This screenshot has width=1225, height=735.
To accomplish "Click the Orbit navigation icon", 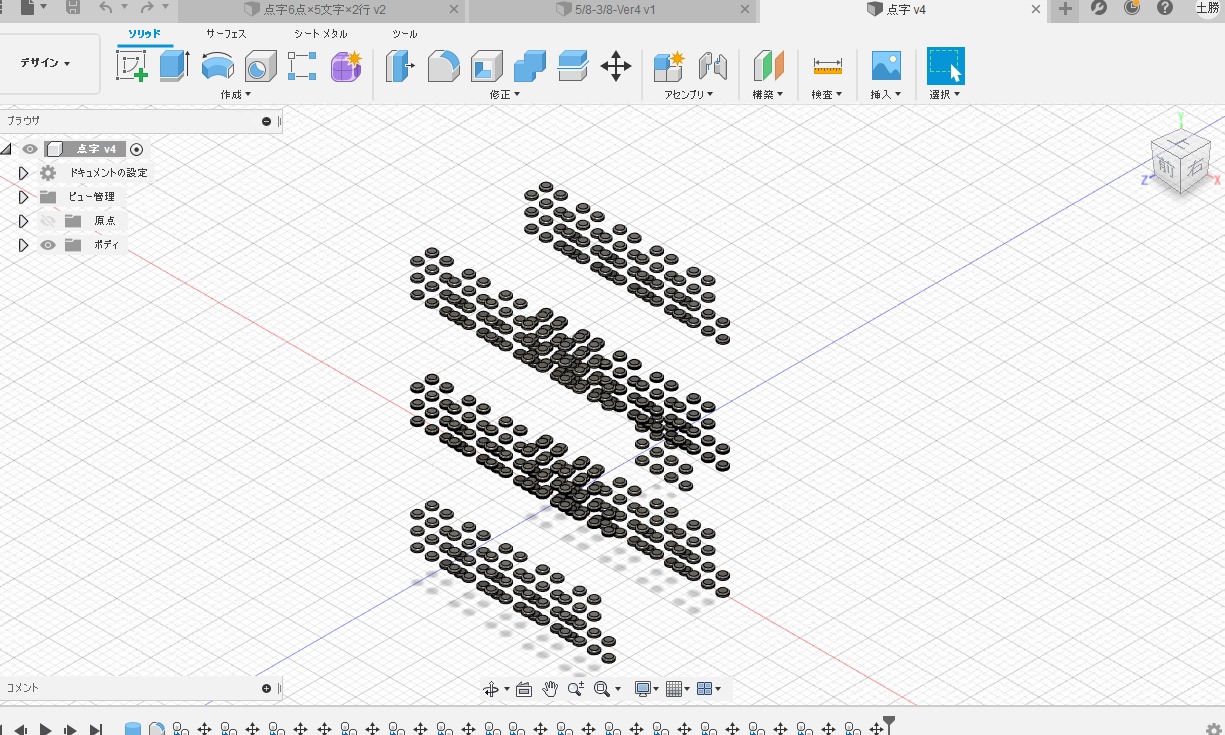I will pyautogui.click(x=491, y=689).
